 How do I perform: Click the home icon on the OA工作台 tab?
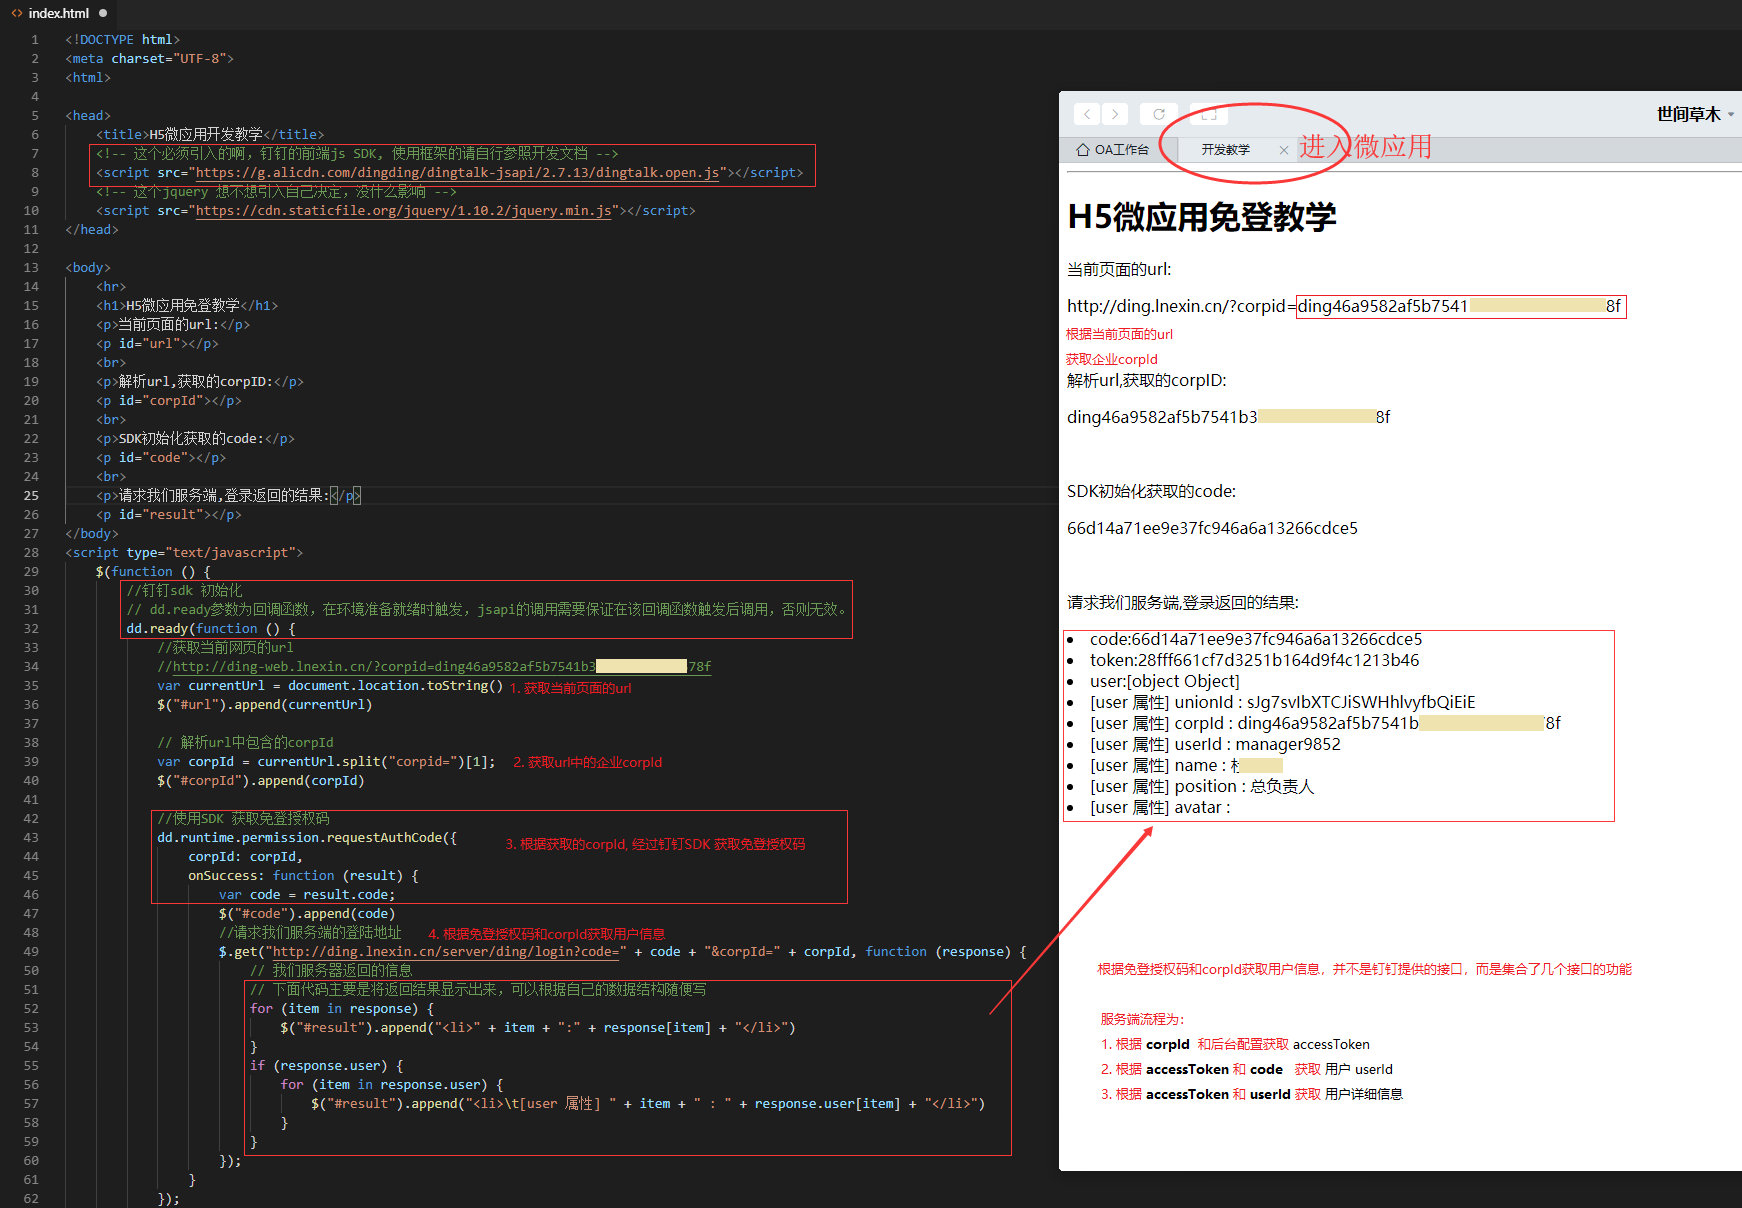click(1082, 149)
